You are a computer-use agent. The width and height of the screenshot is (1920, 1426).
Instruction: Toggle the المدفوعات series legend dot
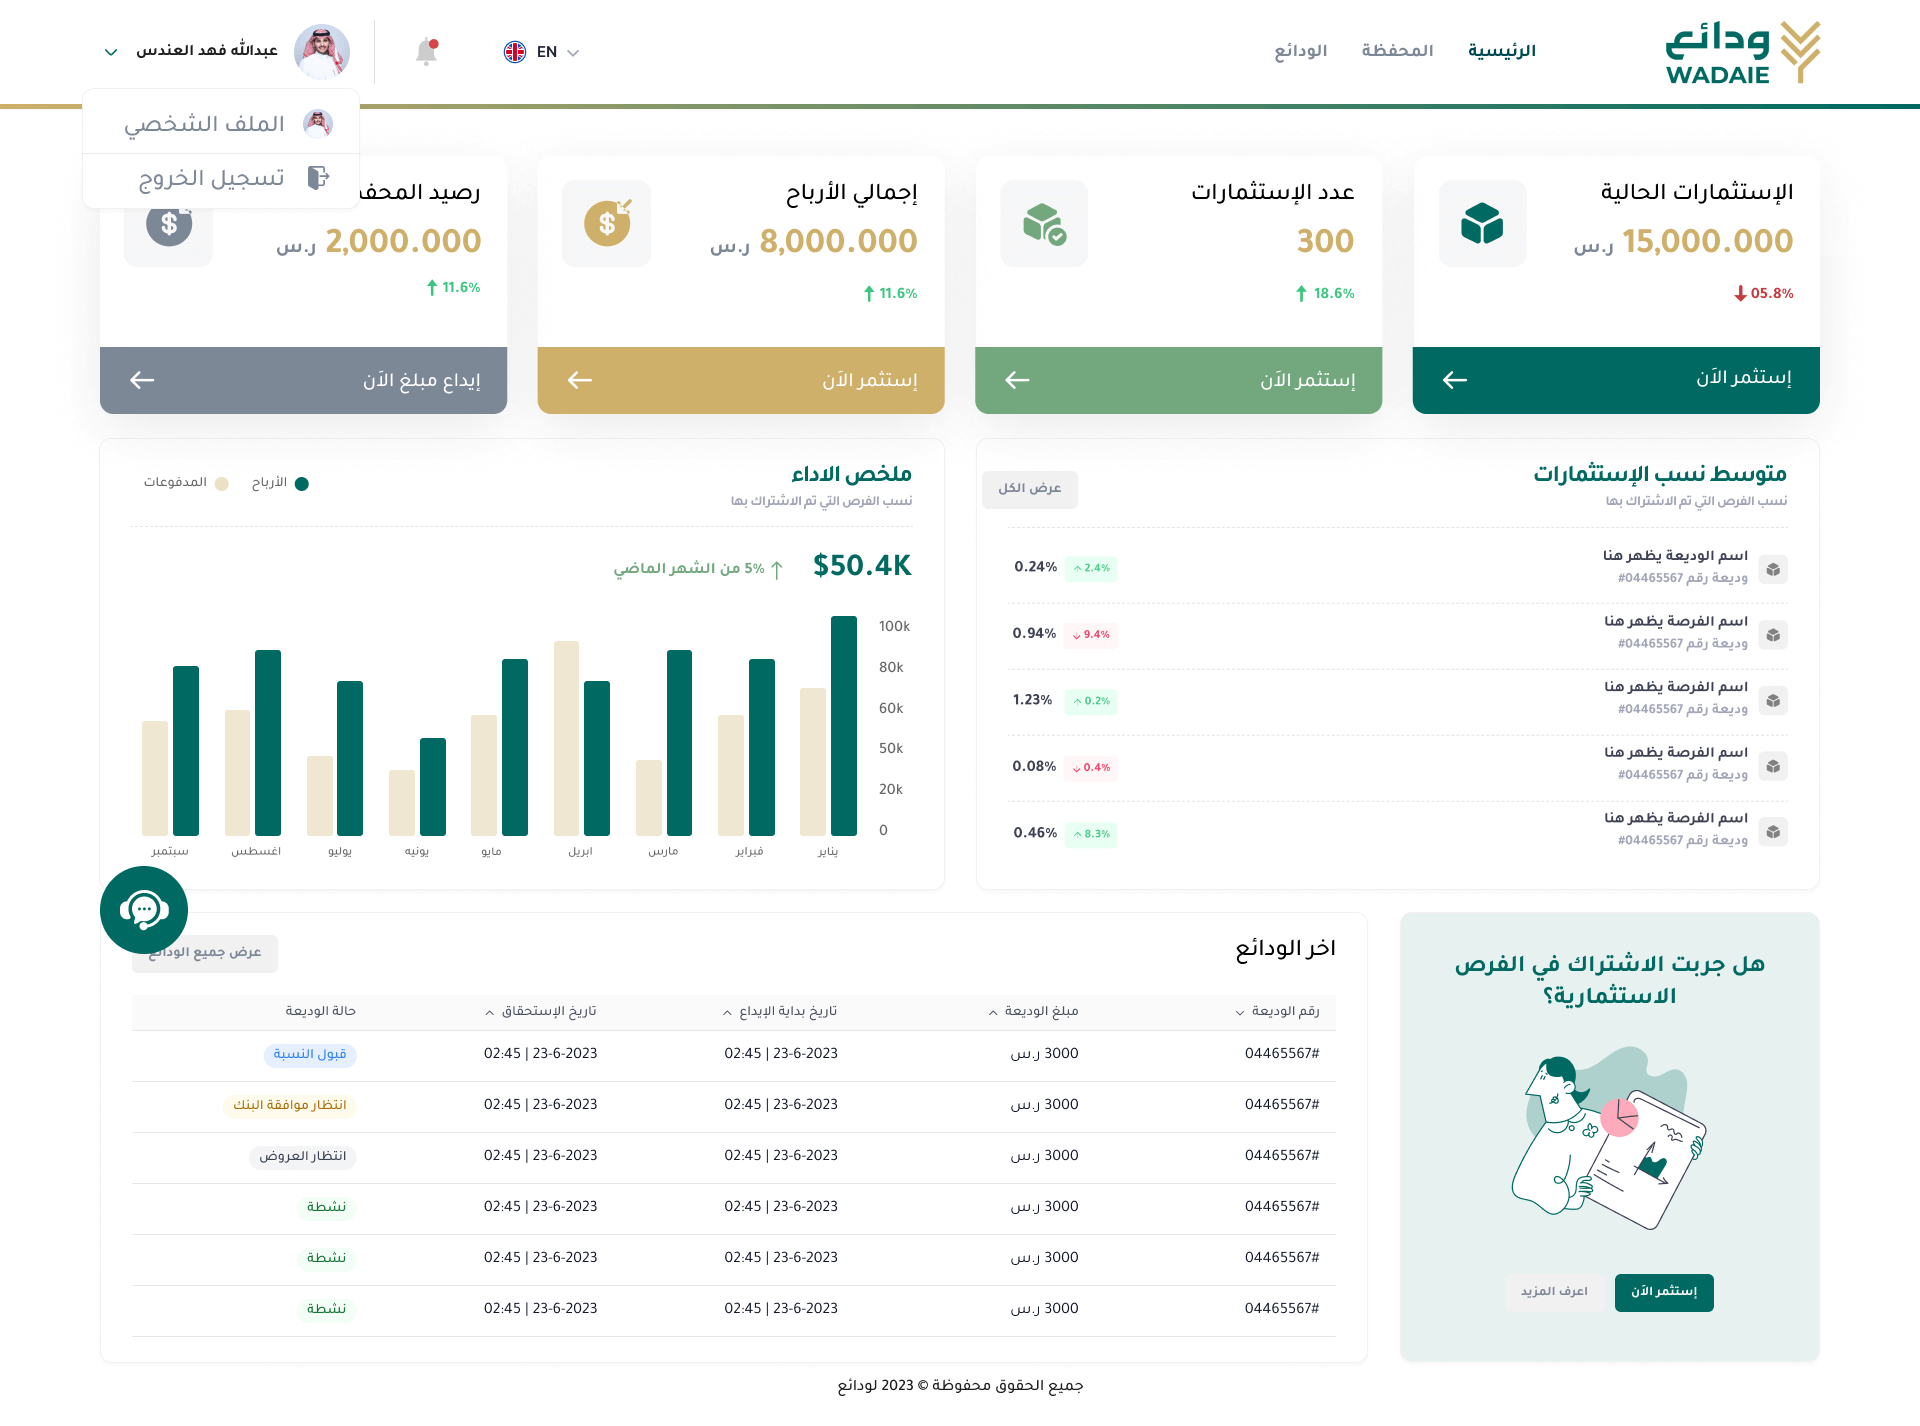point(222,484)
